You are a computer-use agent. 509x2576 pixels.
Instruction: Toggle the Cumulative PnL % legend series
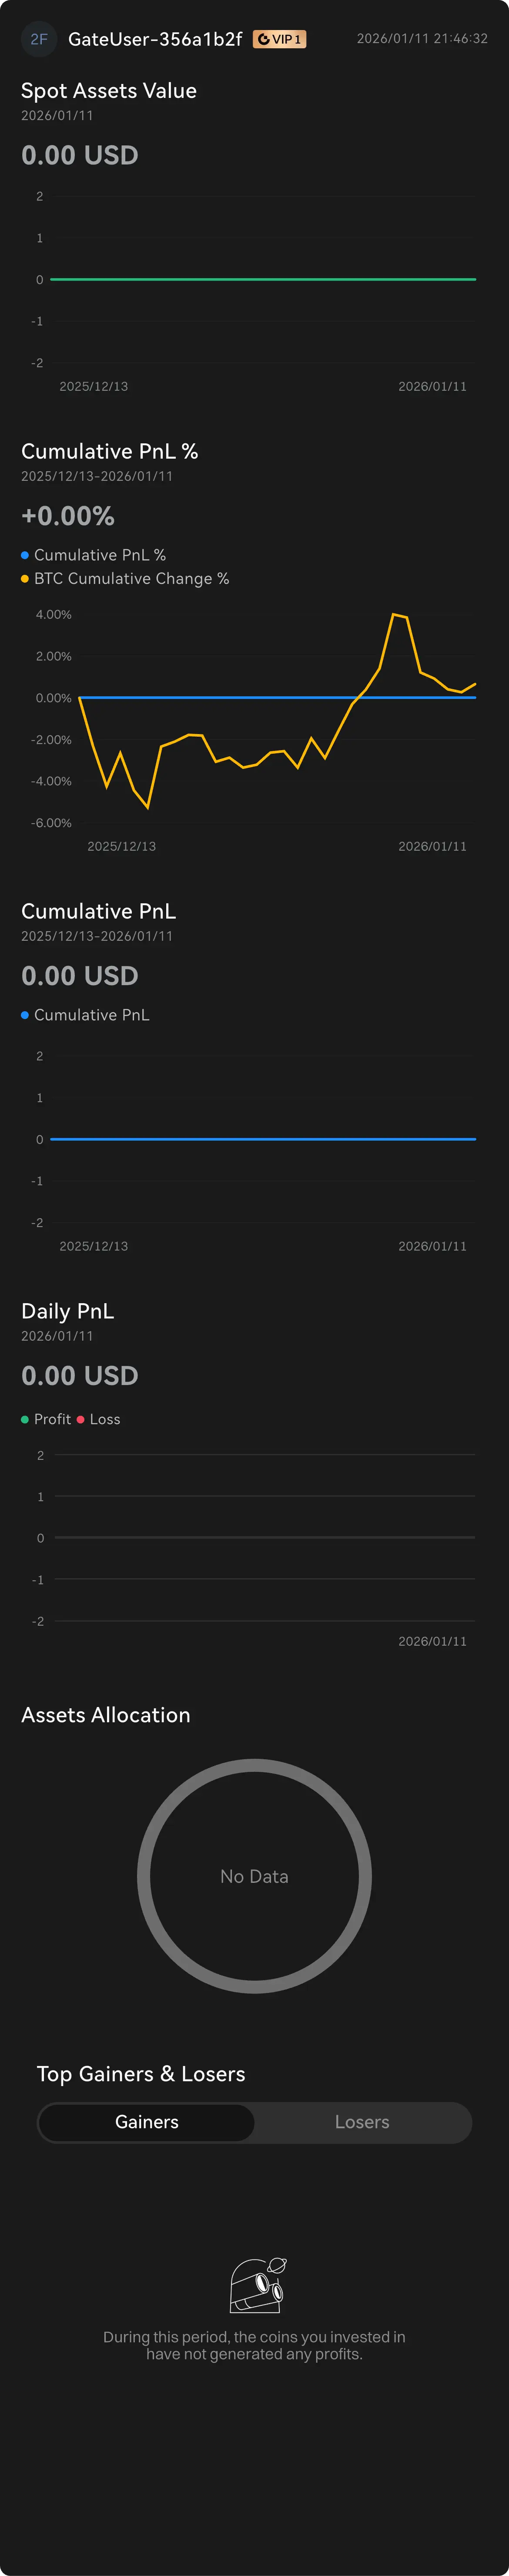[x=94, y=555]
